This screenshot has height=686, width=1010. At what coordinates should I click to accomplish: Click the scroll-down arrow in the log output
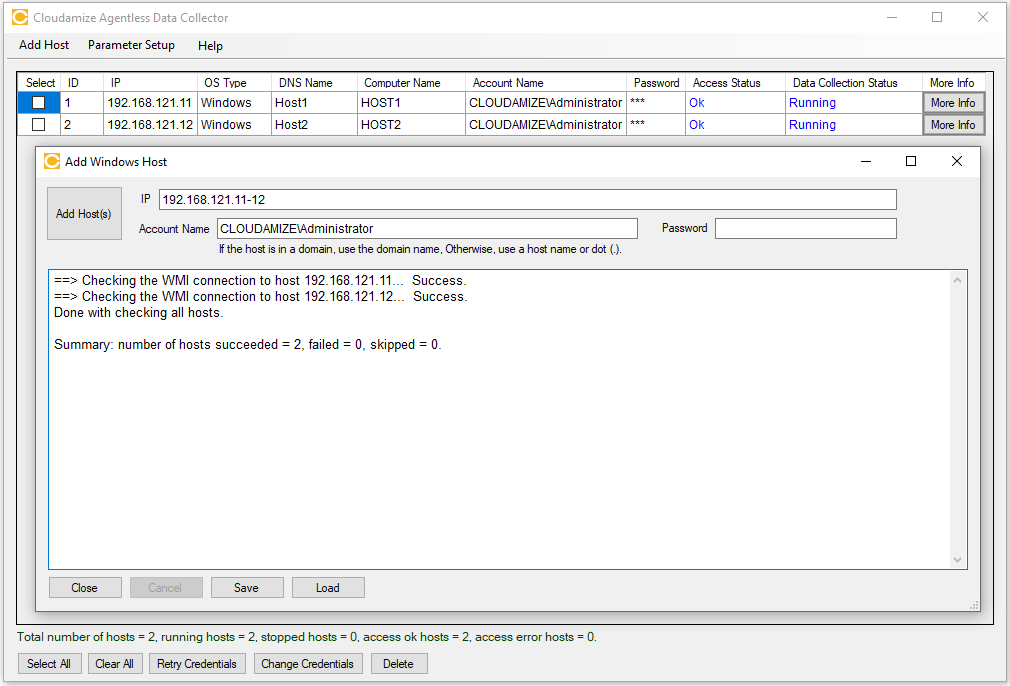coord(958,560)
